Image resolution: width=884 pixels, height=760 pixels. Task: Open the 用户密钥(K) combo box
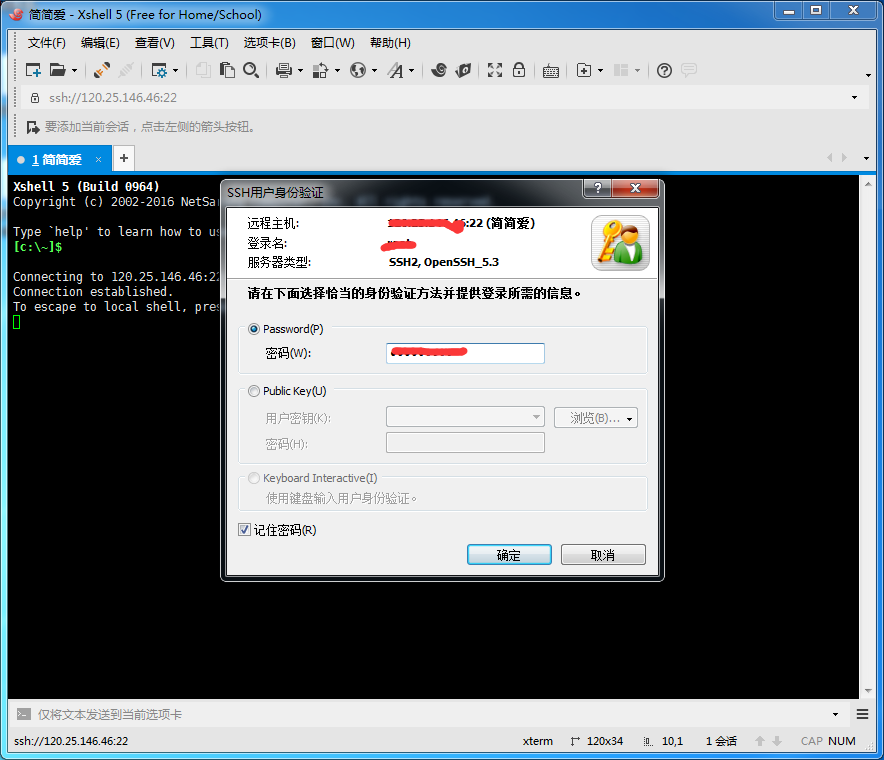(465, 417)
